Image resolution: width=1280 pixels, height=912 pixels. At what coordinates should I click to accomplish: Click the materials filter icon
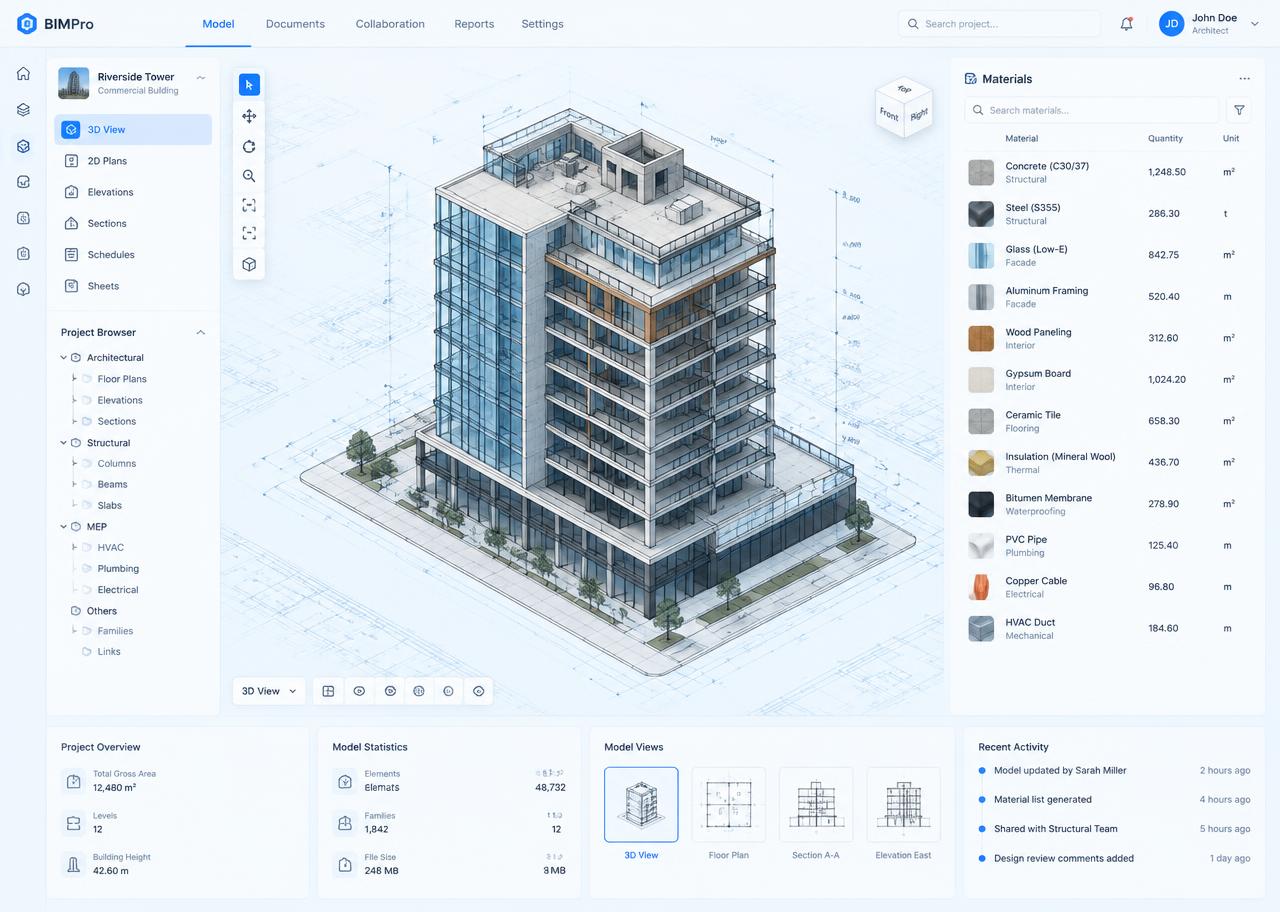coord(1239,110)
